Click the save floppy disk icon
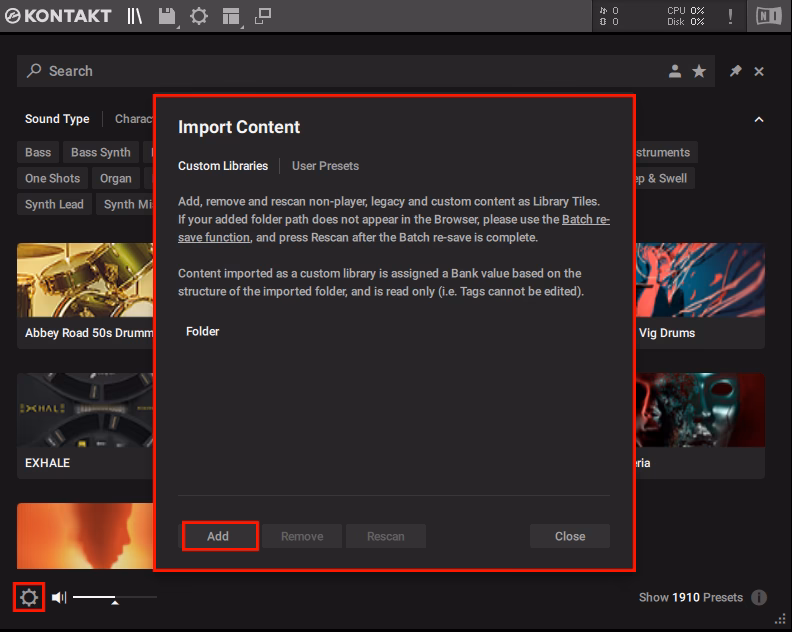The height and width of the screenshot is (632, 792). pos(167,16)
